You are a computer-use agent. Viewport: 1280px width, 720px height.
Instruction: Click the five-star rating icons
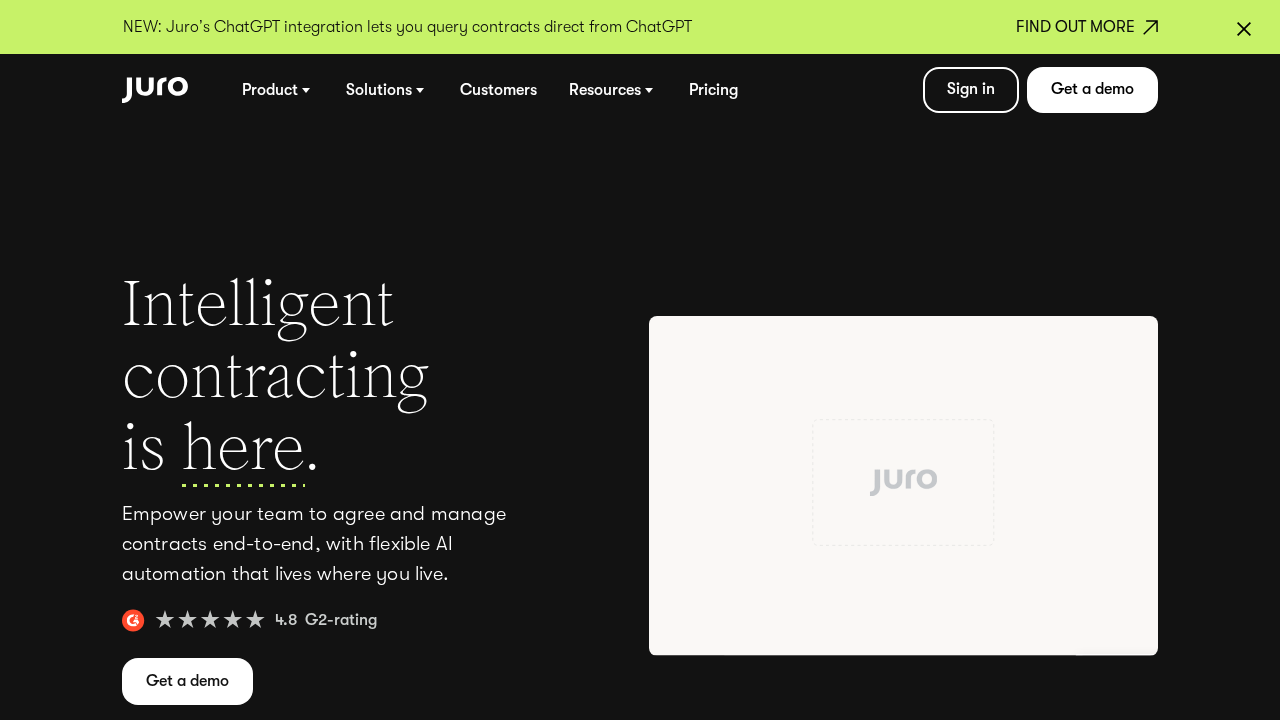(x=210, y=620)
